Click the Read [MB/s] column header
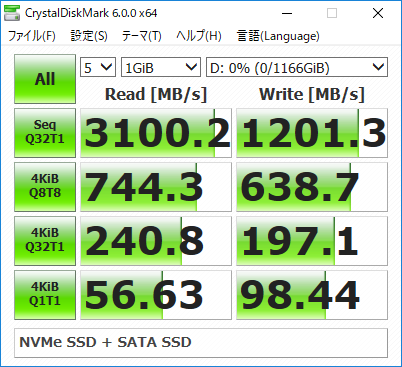Image resolution: width=402 pixels, height=367 pixels. click(156, 94)
